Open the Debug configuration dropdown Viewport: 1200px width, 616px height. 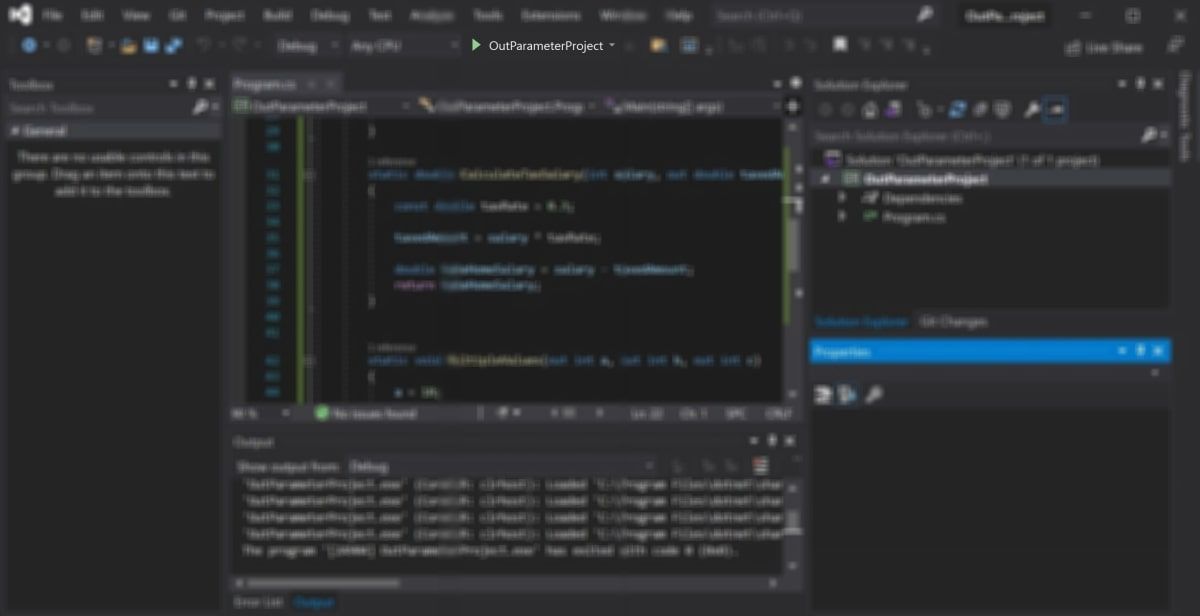(x=304, y=46)
